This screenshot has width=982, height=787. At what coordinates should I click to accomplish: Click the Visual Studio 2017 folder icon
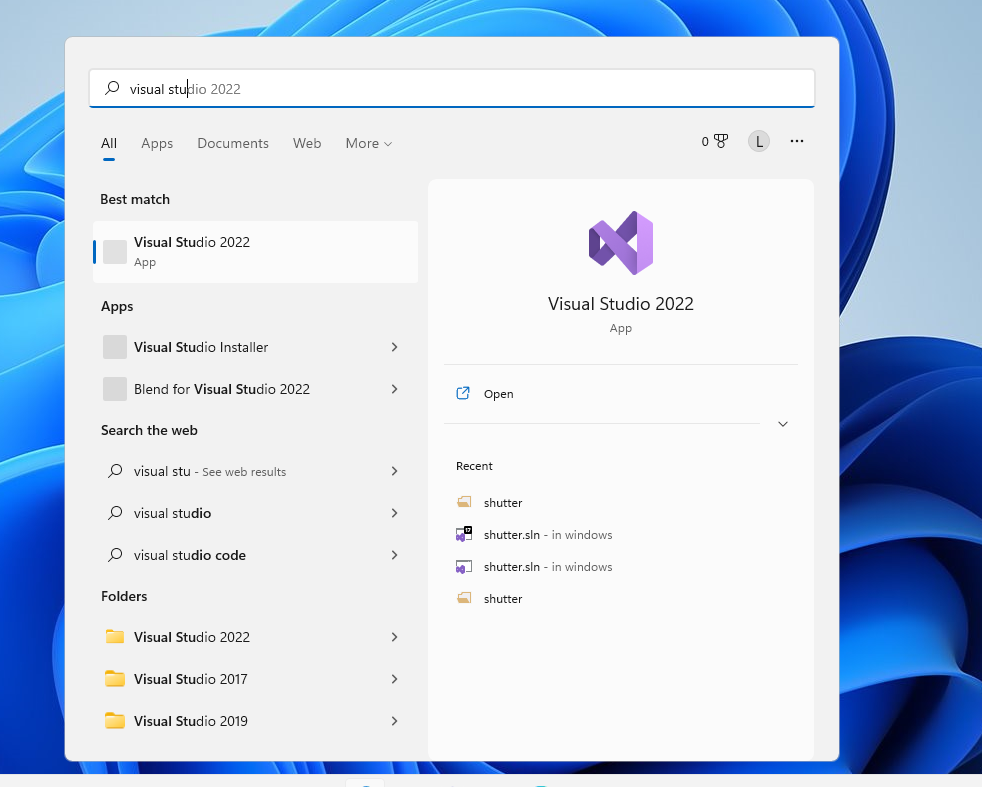click(115, 678)
